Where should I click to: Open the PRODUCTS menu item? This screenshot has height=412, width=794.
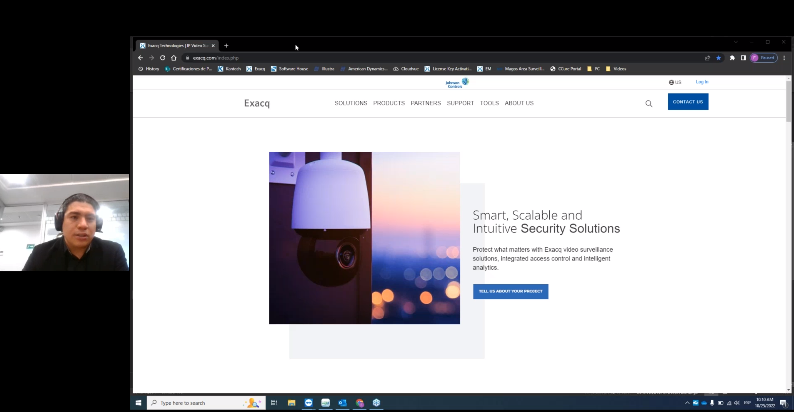point(389,103)
